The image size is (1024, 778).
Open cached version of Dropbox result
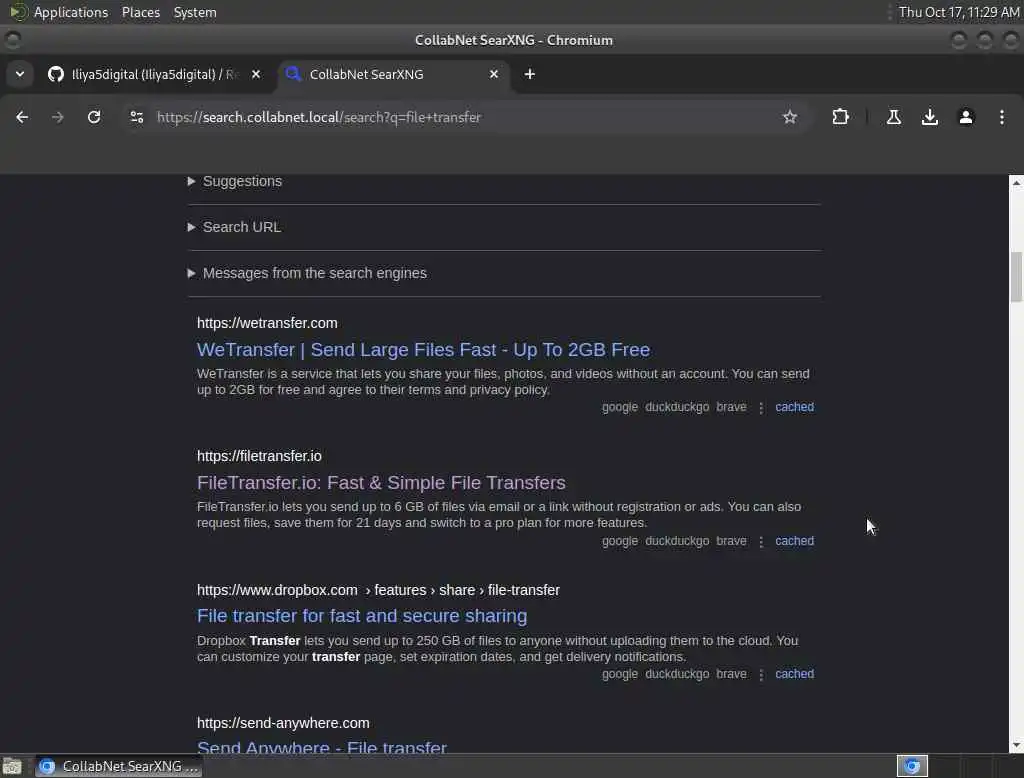pos(794,673)
